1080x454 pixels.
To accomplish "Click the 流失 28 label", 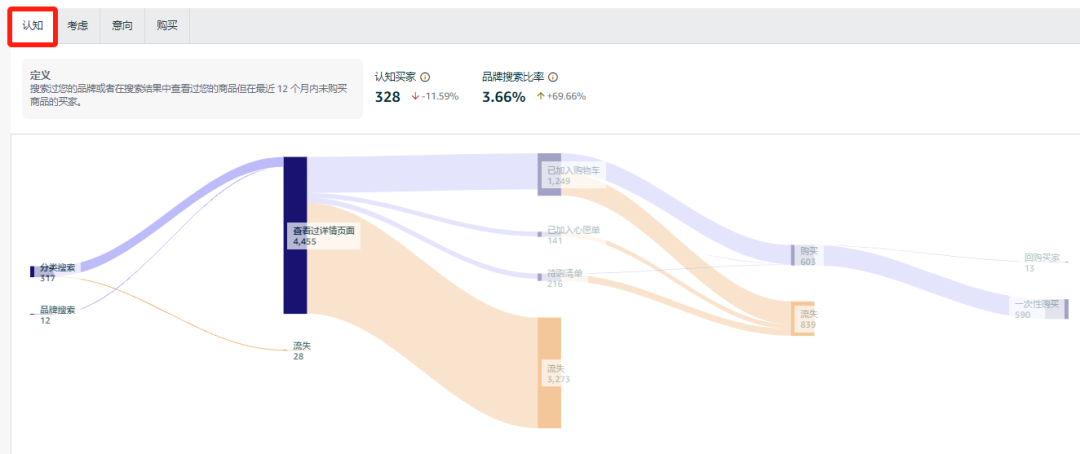I will point(302,351).
